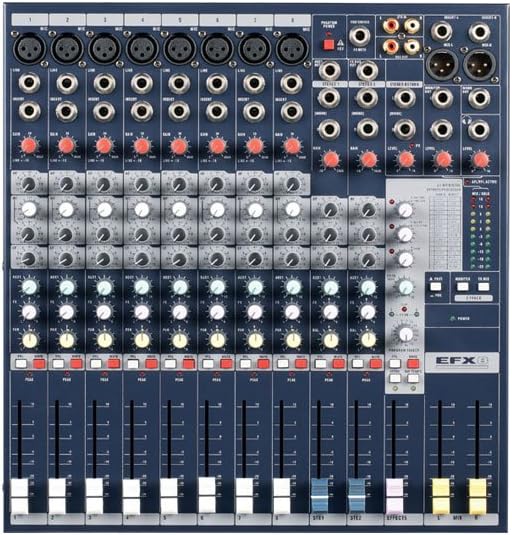Screen dimensions: 512x535
Task: Click the channel 4 fader
Action: (132, 496)
